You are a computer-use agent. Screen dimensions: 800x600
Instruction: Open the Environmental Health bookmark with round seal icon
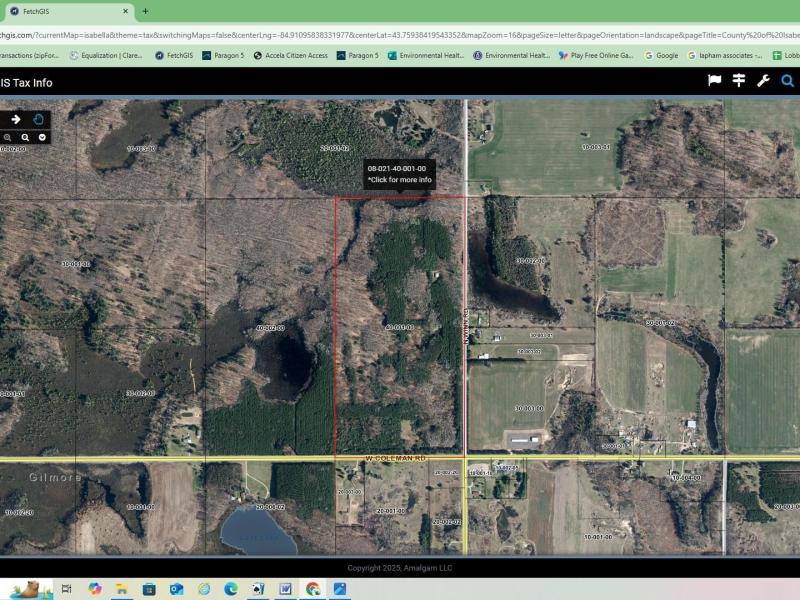click(x=511, y=55)
